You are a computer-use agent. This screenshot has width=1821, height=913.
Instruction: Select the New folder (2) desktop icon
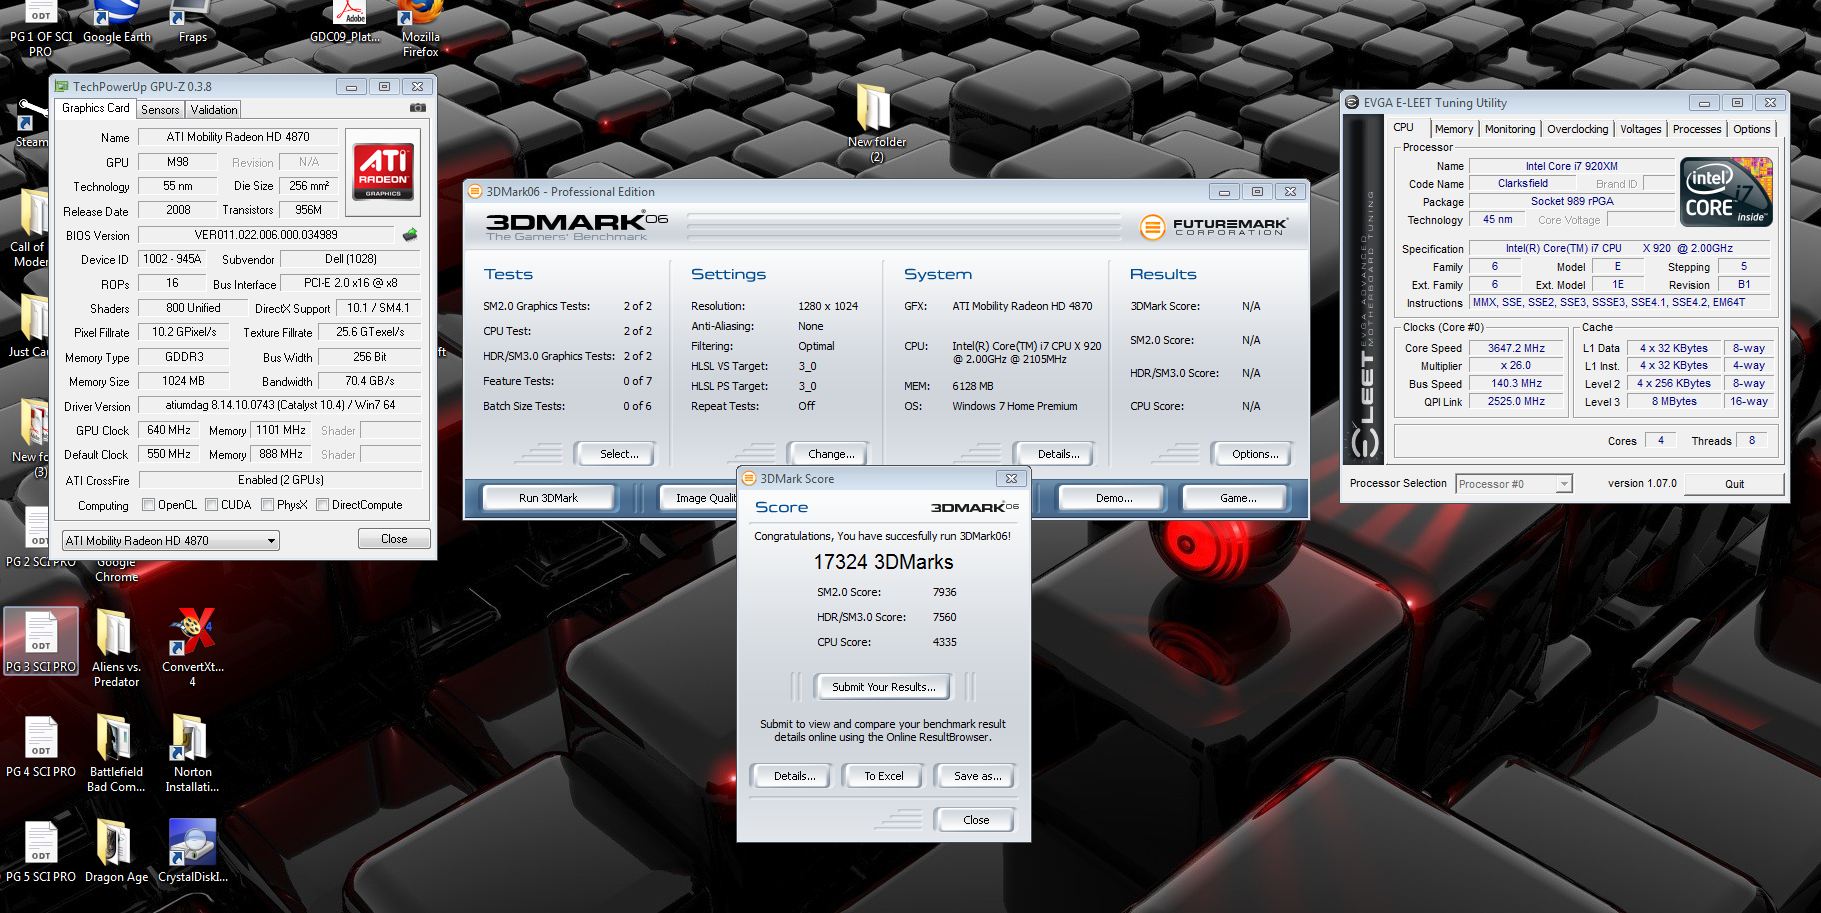876,125
